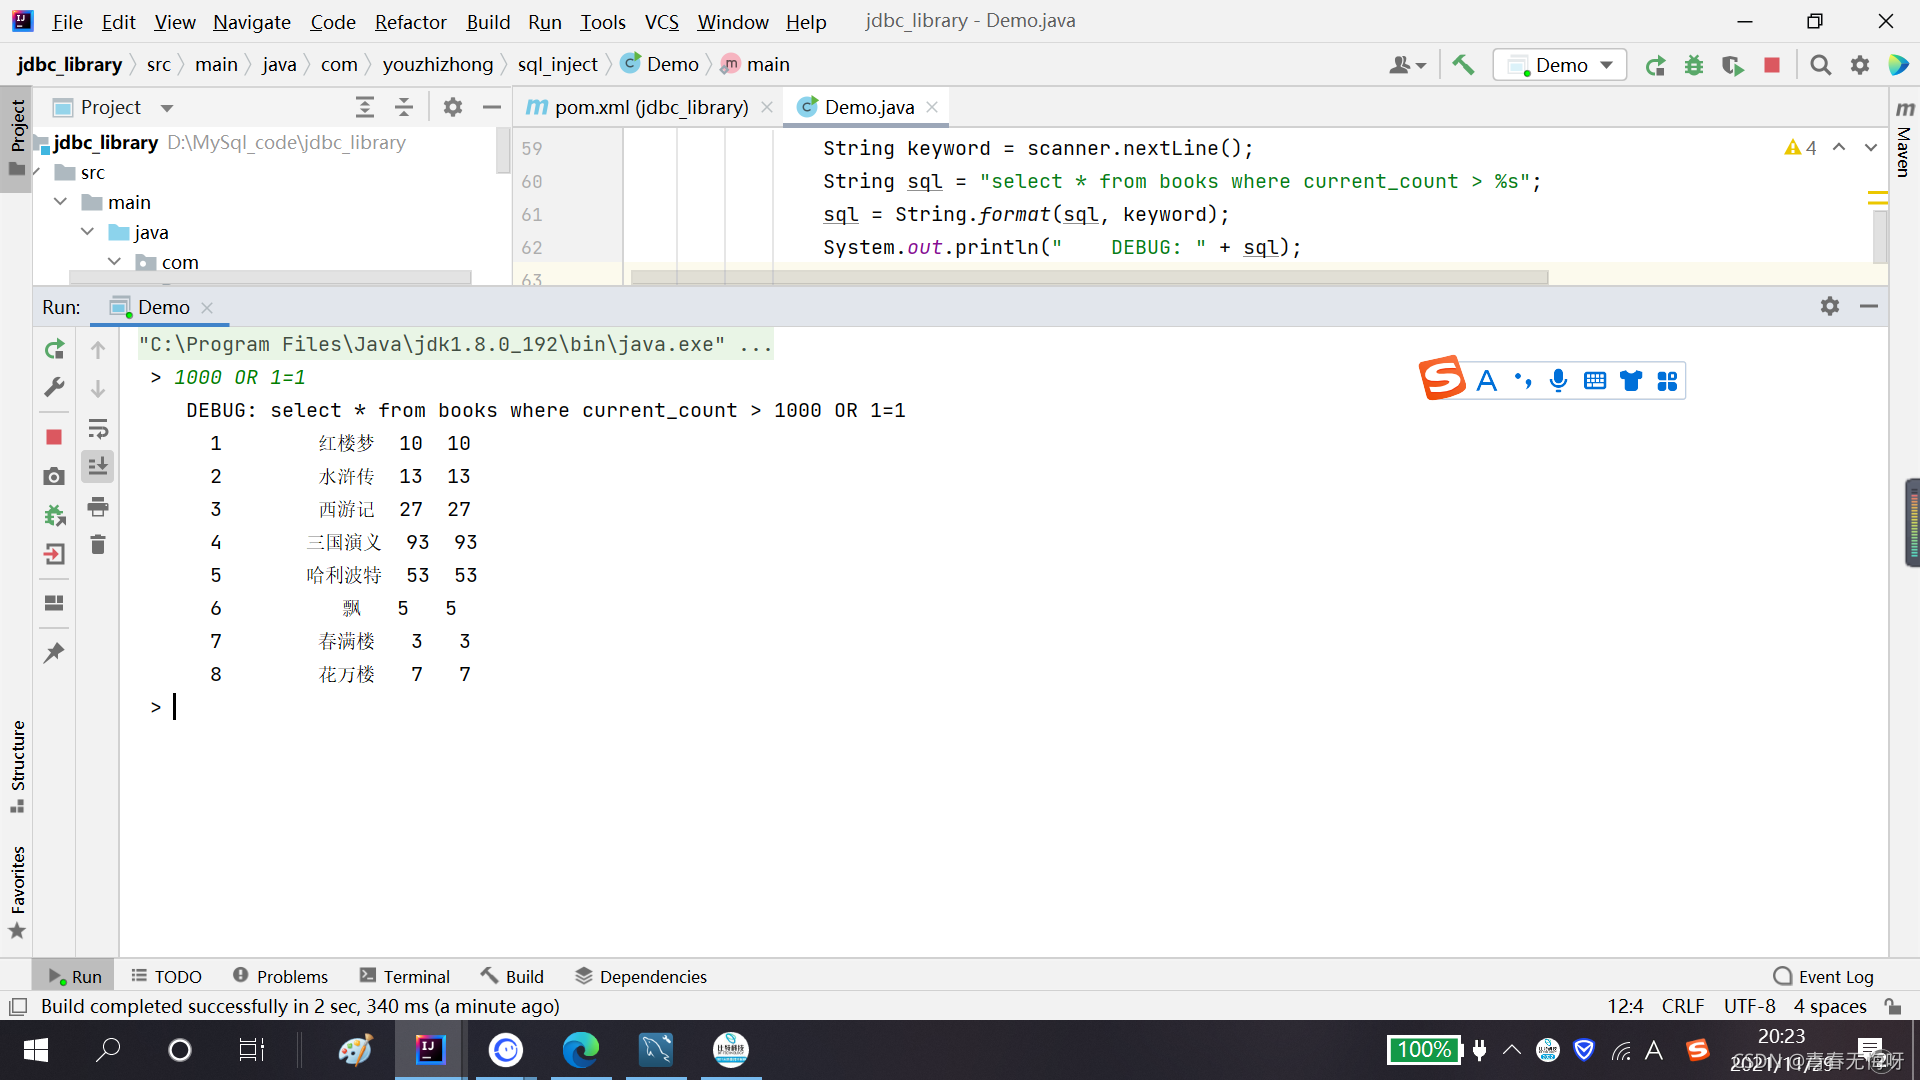1920x1080 pixels.
Task: Collapse the com folder
Action: (x=115, y=262)
